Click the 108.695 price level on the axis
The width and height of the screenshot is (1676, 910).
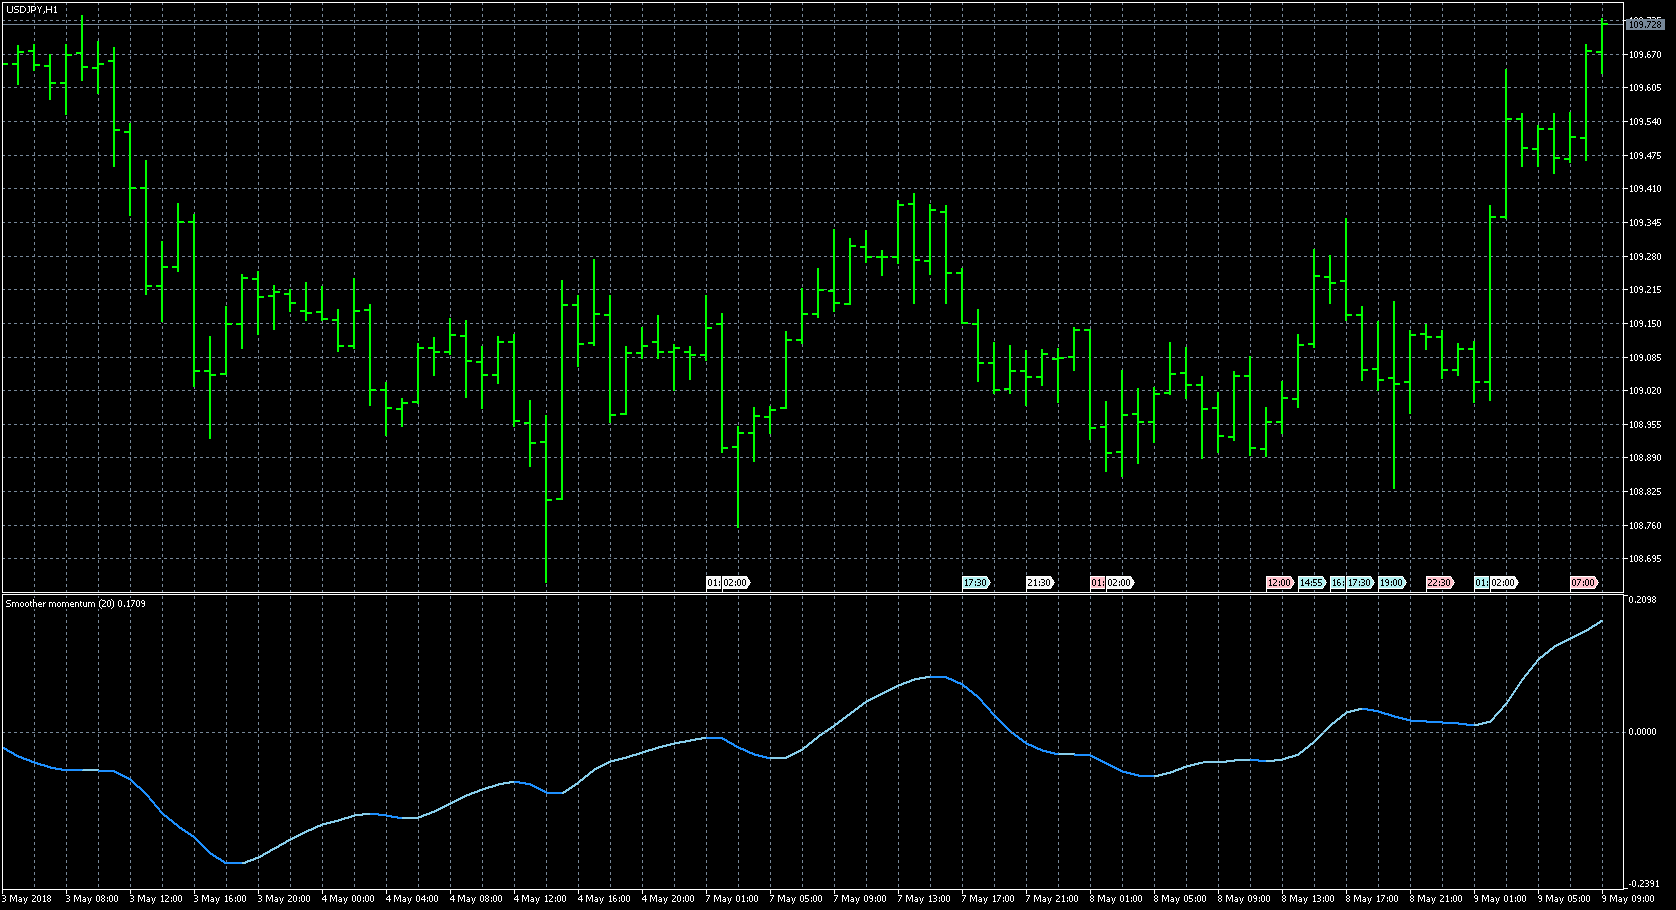click(x=1645, y=559)
